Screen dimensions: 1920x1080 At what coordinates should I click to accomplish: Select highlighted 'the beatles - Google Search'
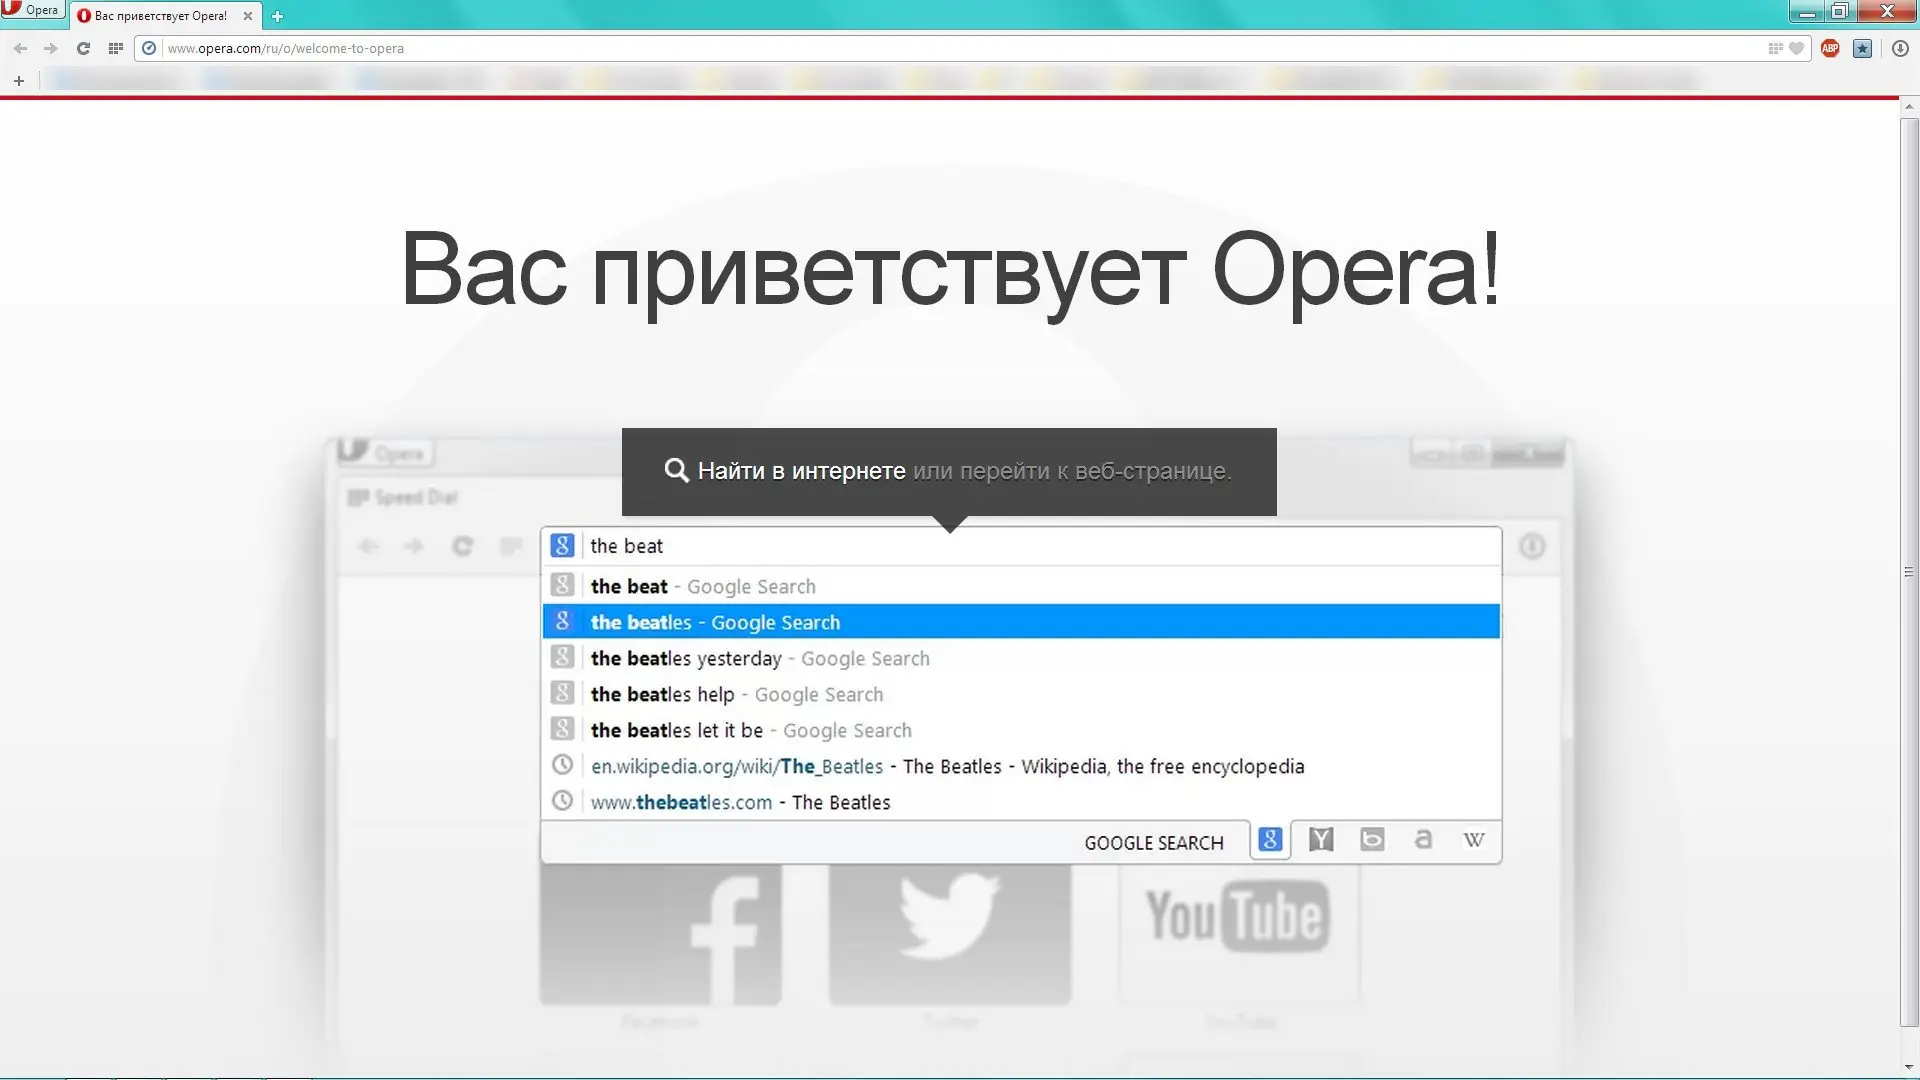pos(1021,622)
